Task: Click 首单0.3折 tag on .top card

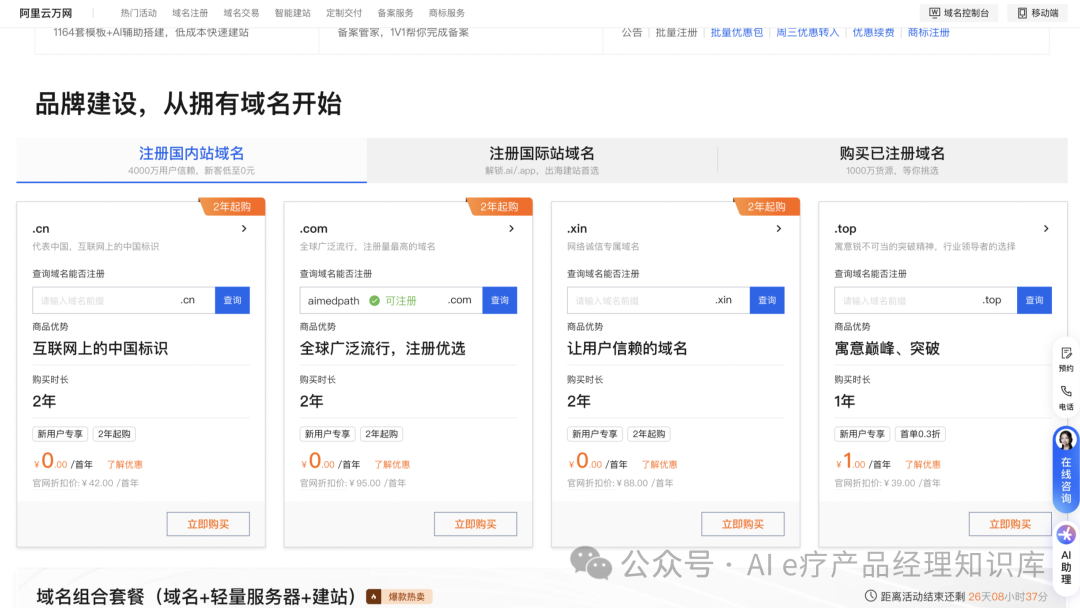Action: (x=920, y=434)
